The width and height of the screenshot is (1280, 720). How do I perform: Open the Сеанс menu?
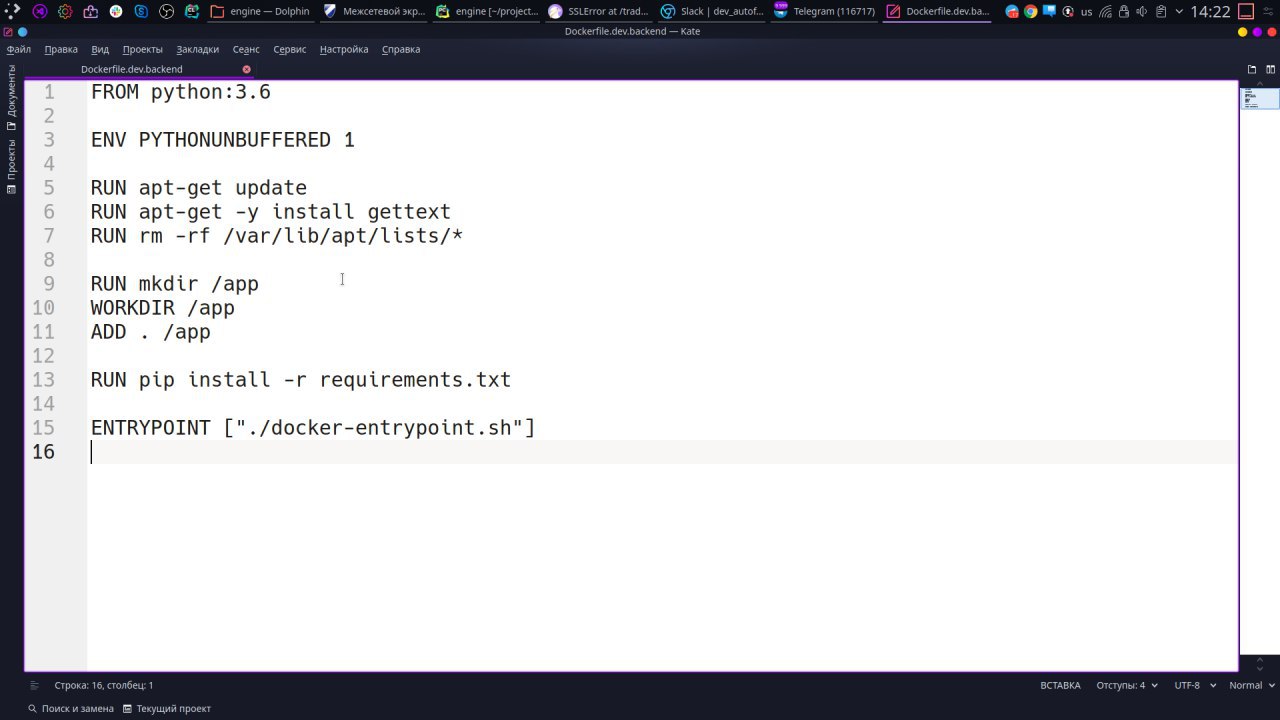click(246, 49)
